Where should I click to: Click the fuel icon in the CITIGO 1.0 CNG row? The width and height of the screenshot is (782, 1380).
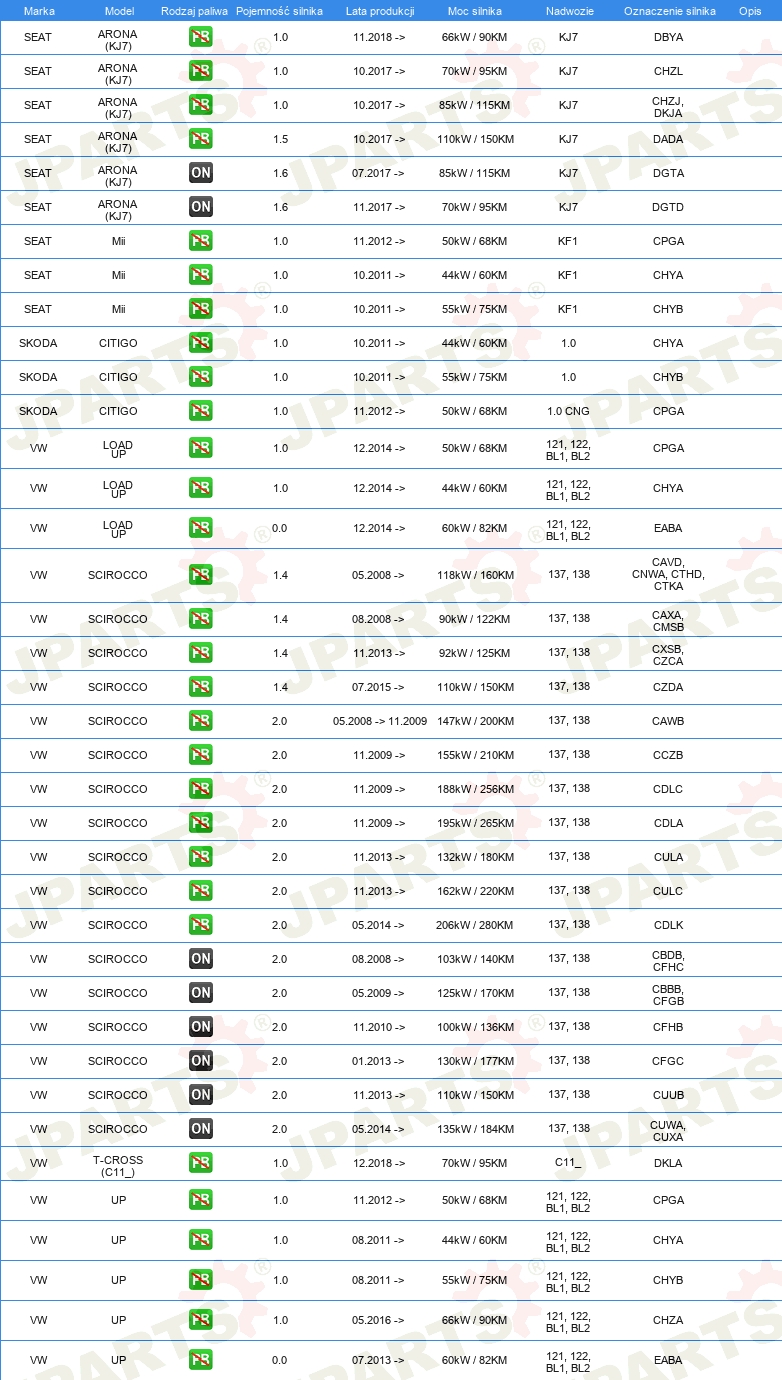(x=201, y=411)
